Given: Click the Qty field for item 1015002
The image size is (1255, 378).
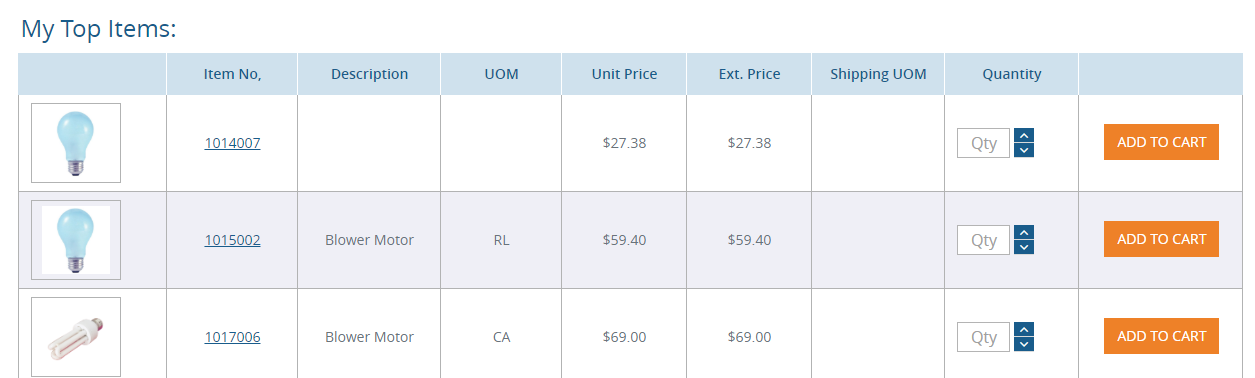Looking at the screenshot, I should coord(984,240).
